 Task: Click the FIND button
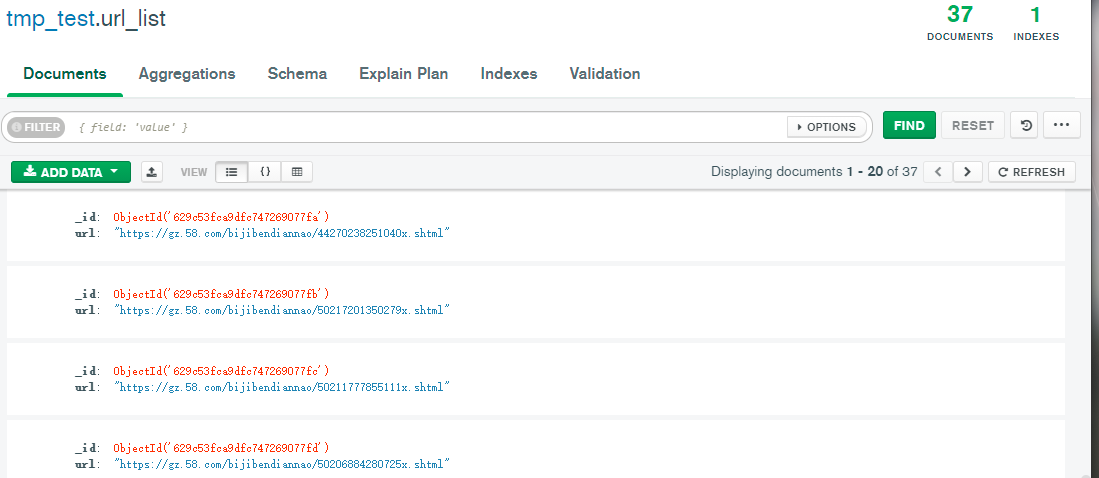pyautogui.click(x=909, y=125)
